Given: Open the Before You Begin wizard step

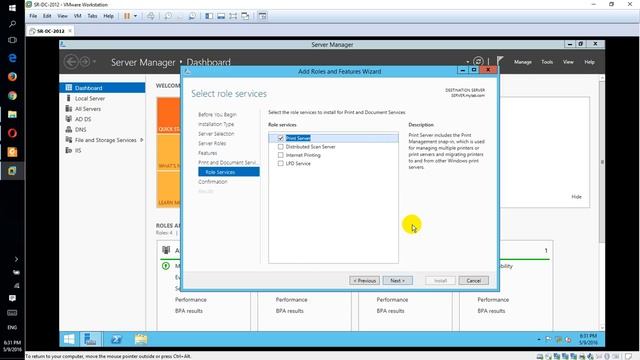Looking at the screenshot, I should point(217,115).
